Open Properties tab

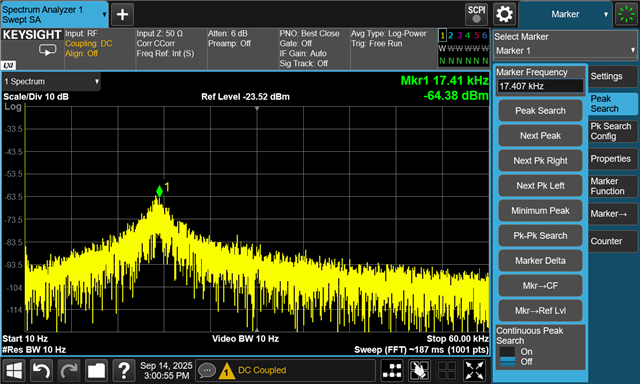[x=613, y=159]
